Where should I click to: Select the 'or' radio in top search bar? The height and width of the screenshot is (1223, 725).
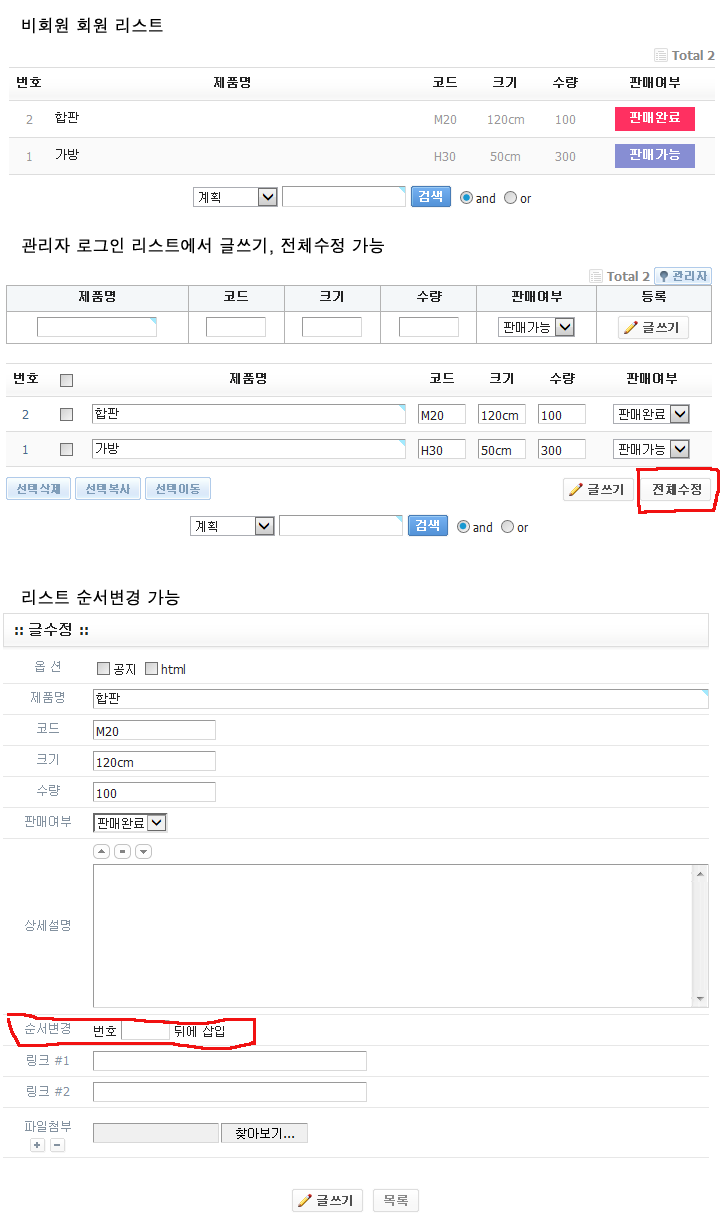tap(510, 198)
